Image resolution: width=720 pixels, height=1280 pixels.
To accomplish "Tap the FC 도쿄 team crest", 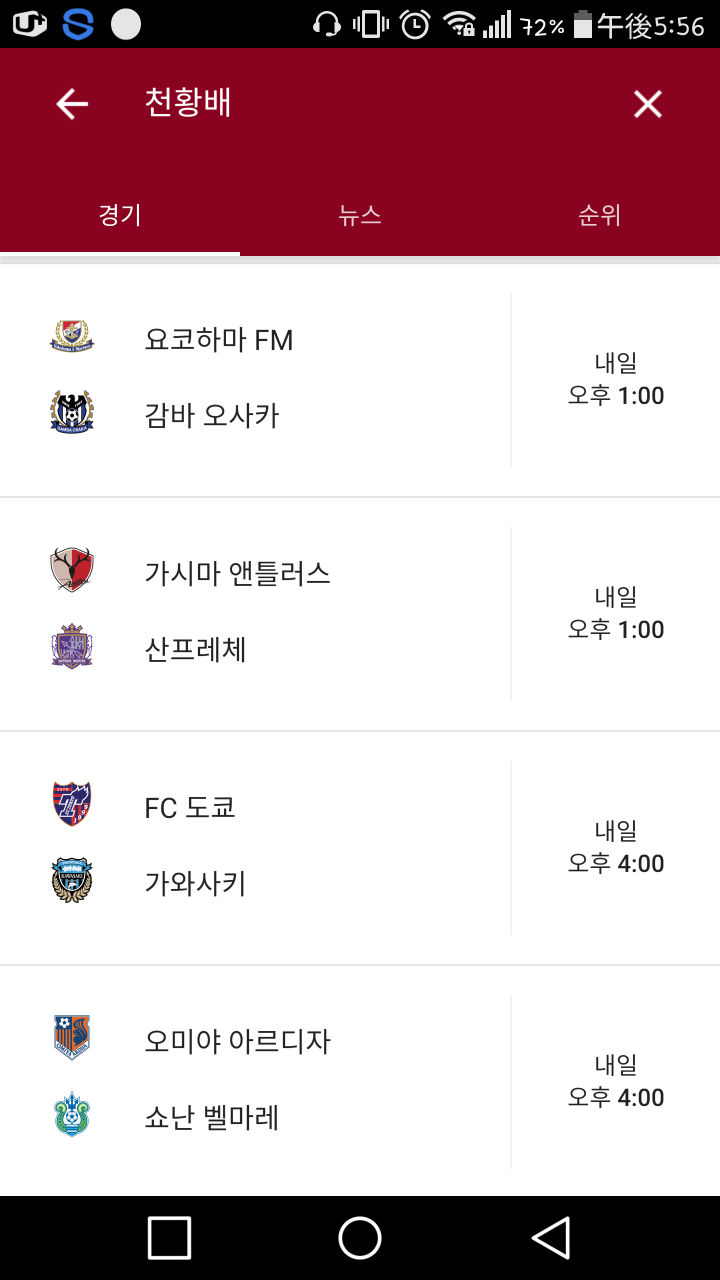I will point(72,804).
